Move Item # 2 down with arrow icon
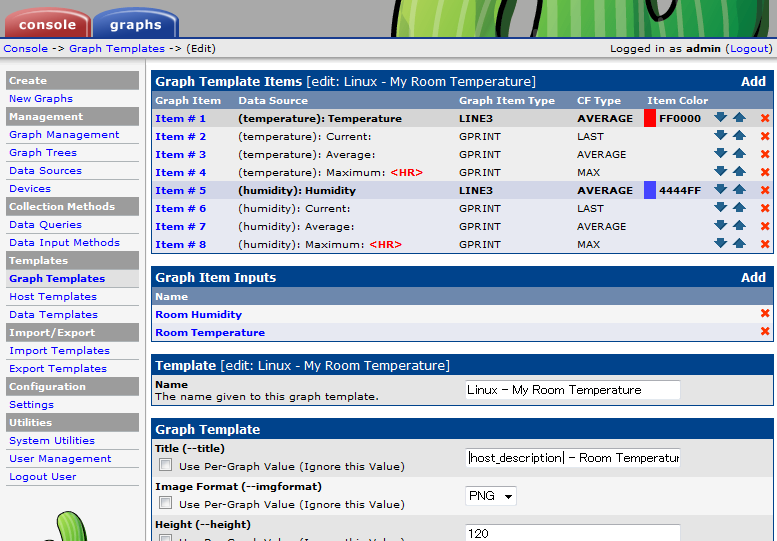This screenshot has height=541, width=777. 721,135
